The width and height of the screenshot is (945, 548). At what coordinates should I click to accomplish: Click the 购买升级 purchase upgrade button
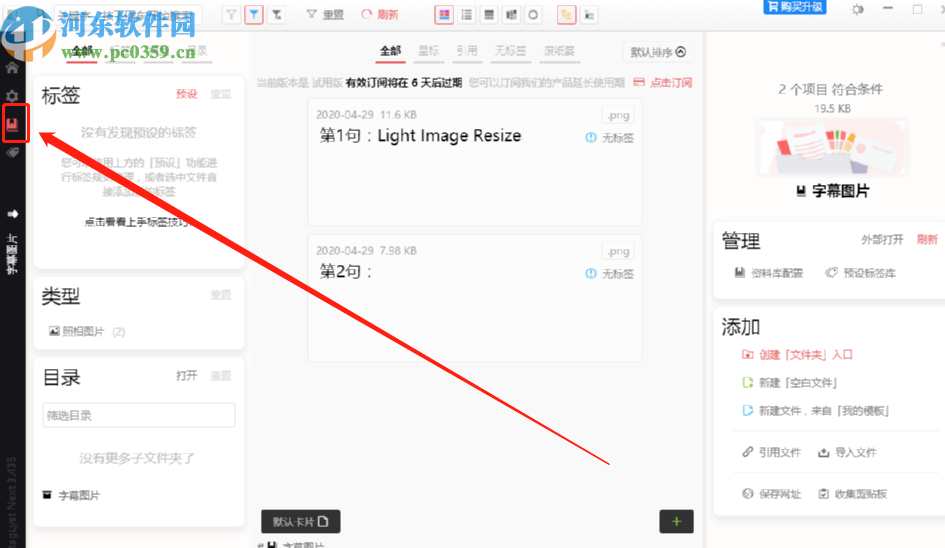coord(794,7)
